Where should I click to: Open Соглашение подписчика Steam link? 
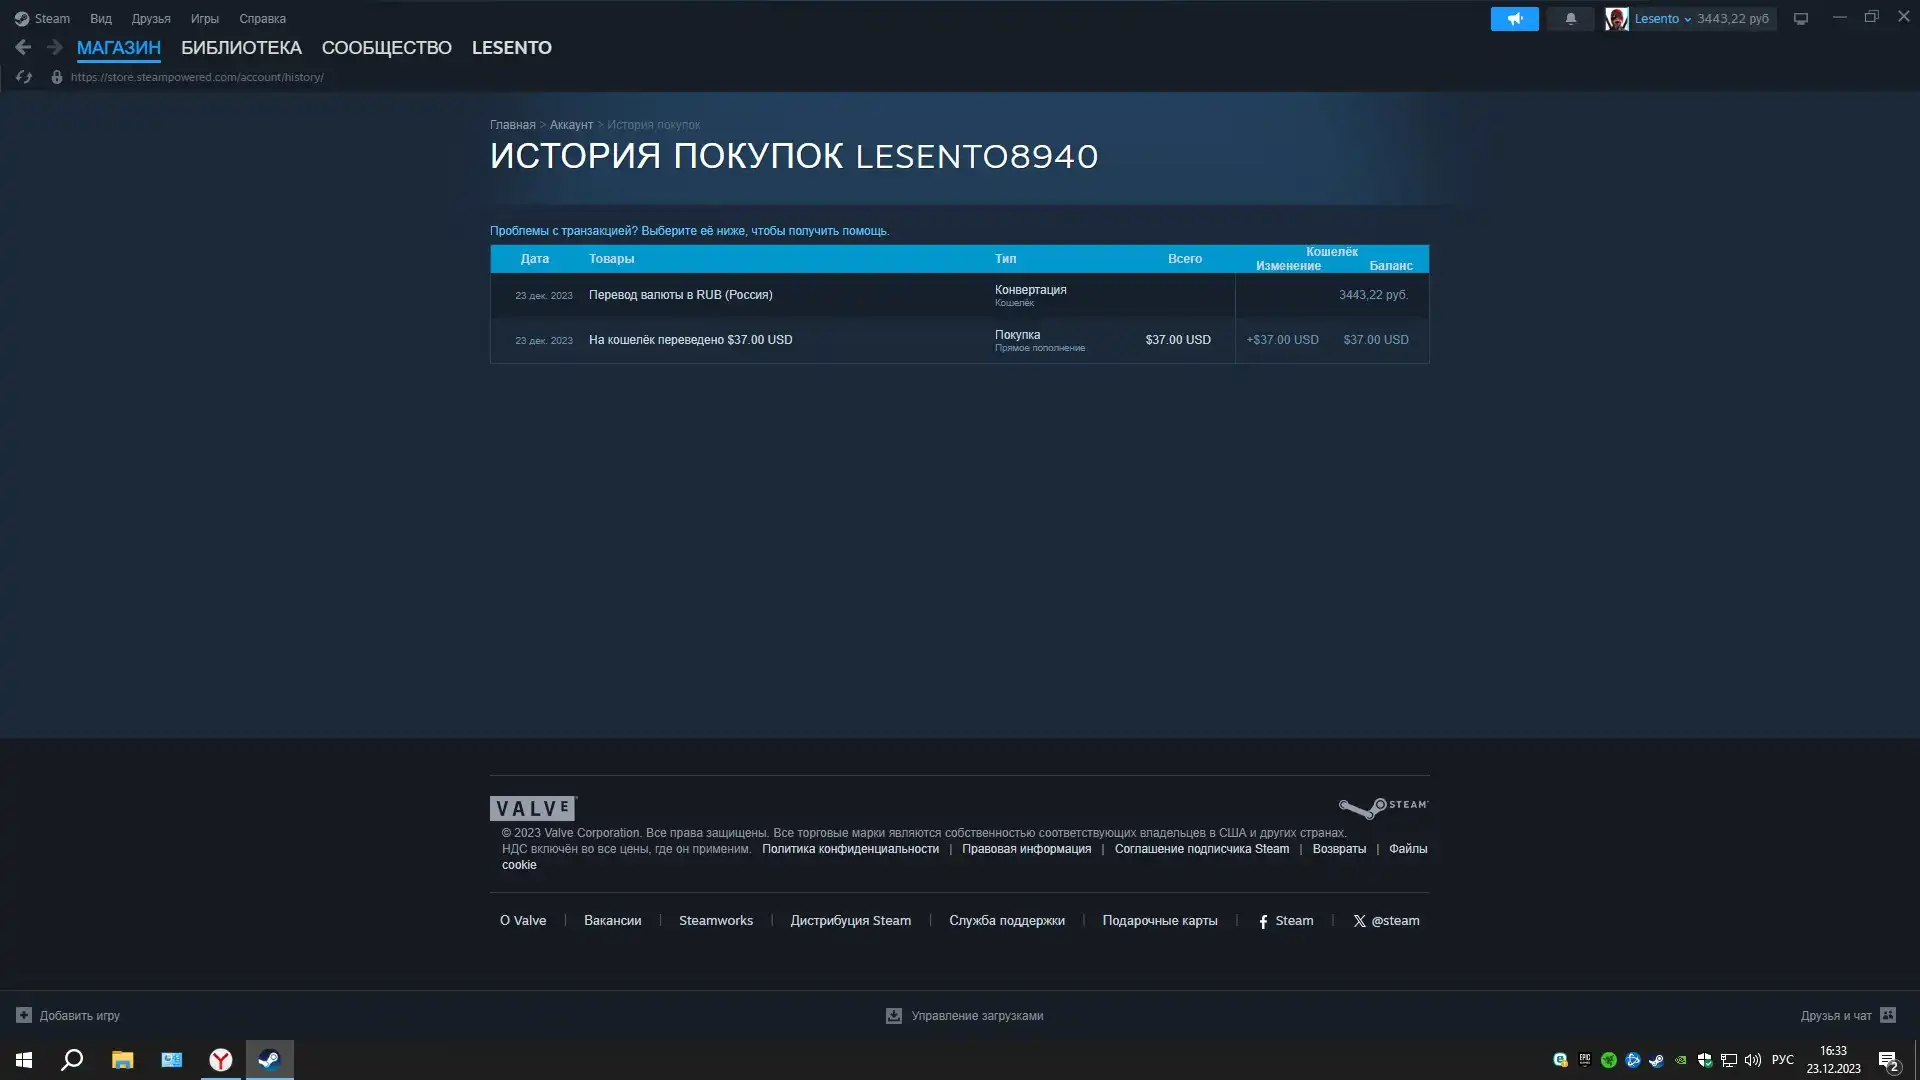coord(1201,849)
